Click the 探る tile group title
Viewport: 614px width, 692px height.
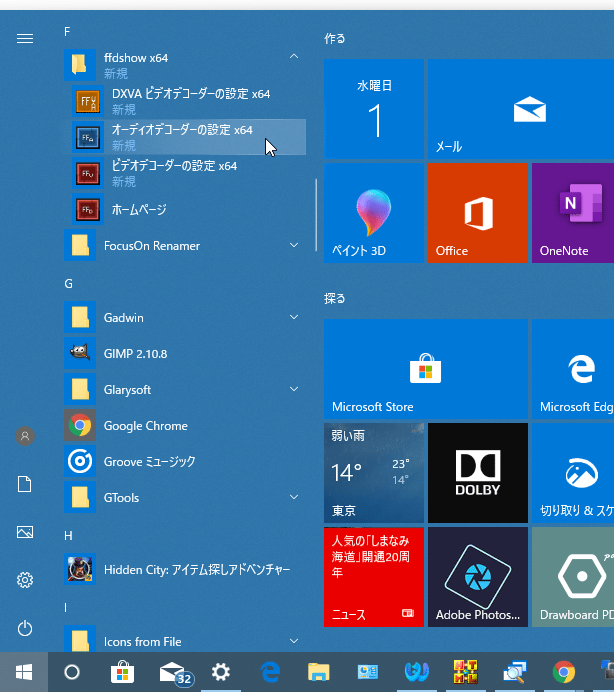click(335, 299)
